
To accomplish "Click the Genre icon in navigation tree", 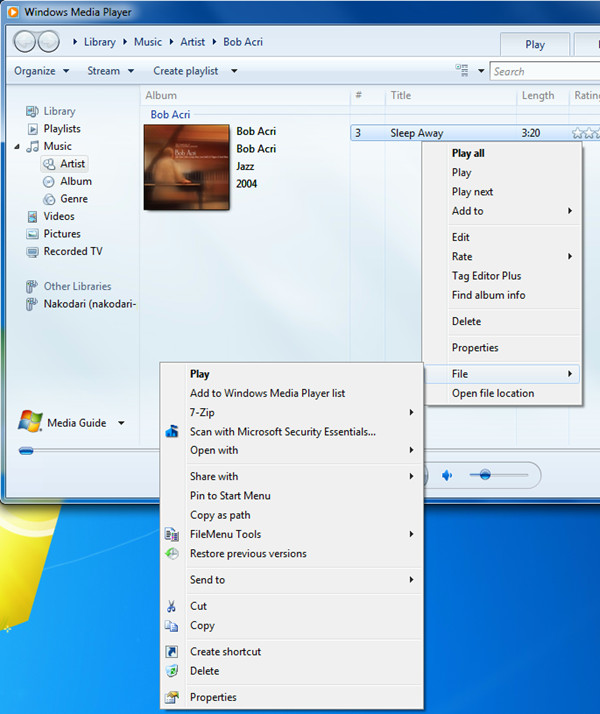I will pos(49,199).
